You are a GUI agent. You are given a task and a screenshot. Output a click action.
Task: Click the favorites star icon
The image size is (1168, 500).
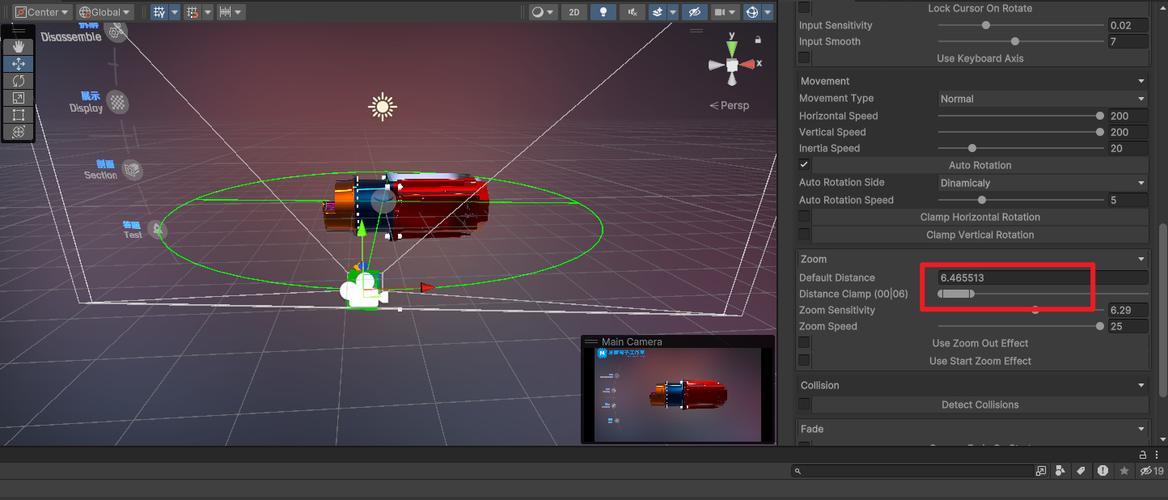click(1124, 471)
